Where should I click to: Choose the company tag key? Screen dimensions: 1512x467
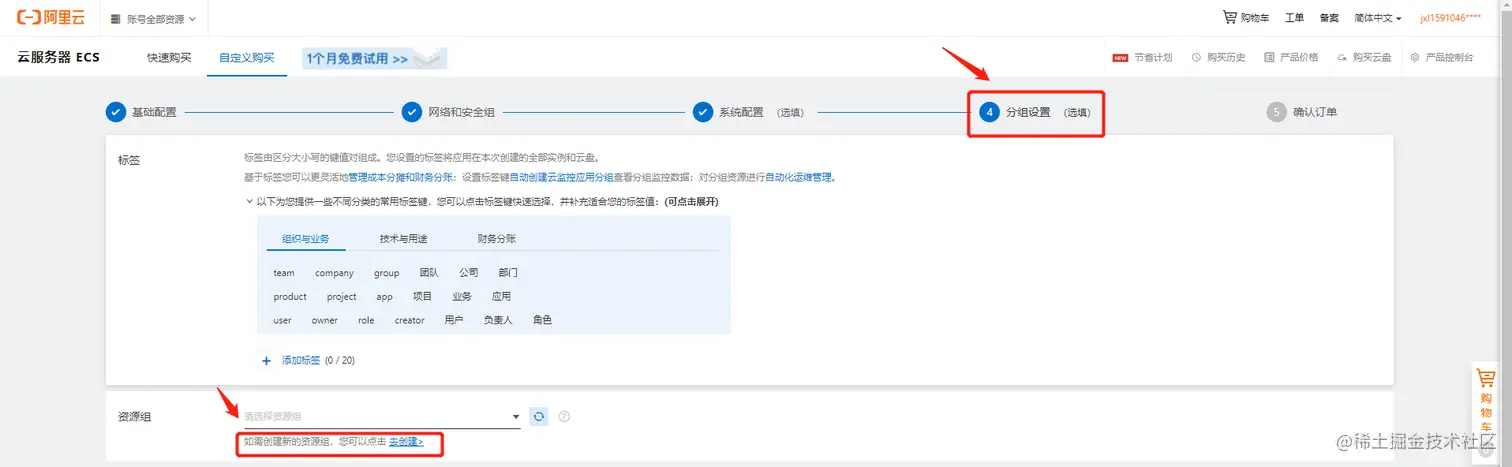pos(334,273)
